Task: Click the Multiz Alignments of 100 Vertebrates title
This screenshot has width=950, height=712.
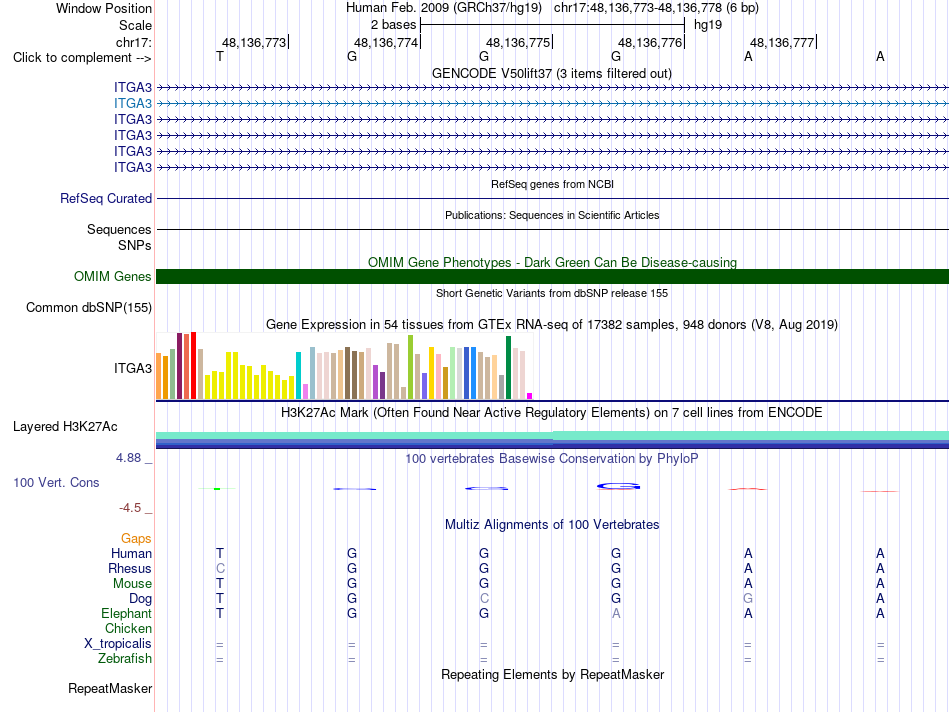Action: click(x=552, y=525)
